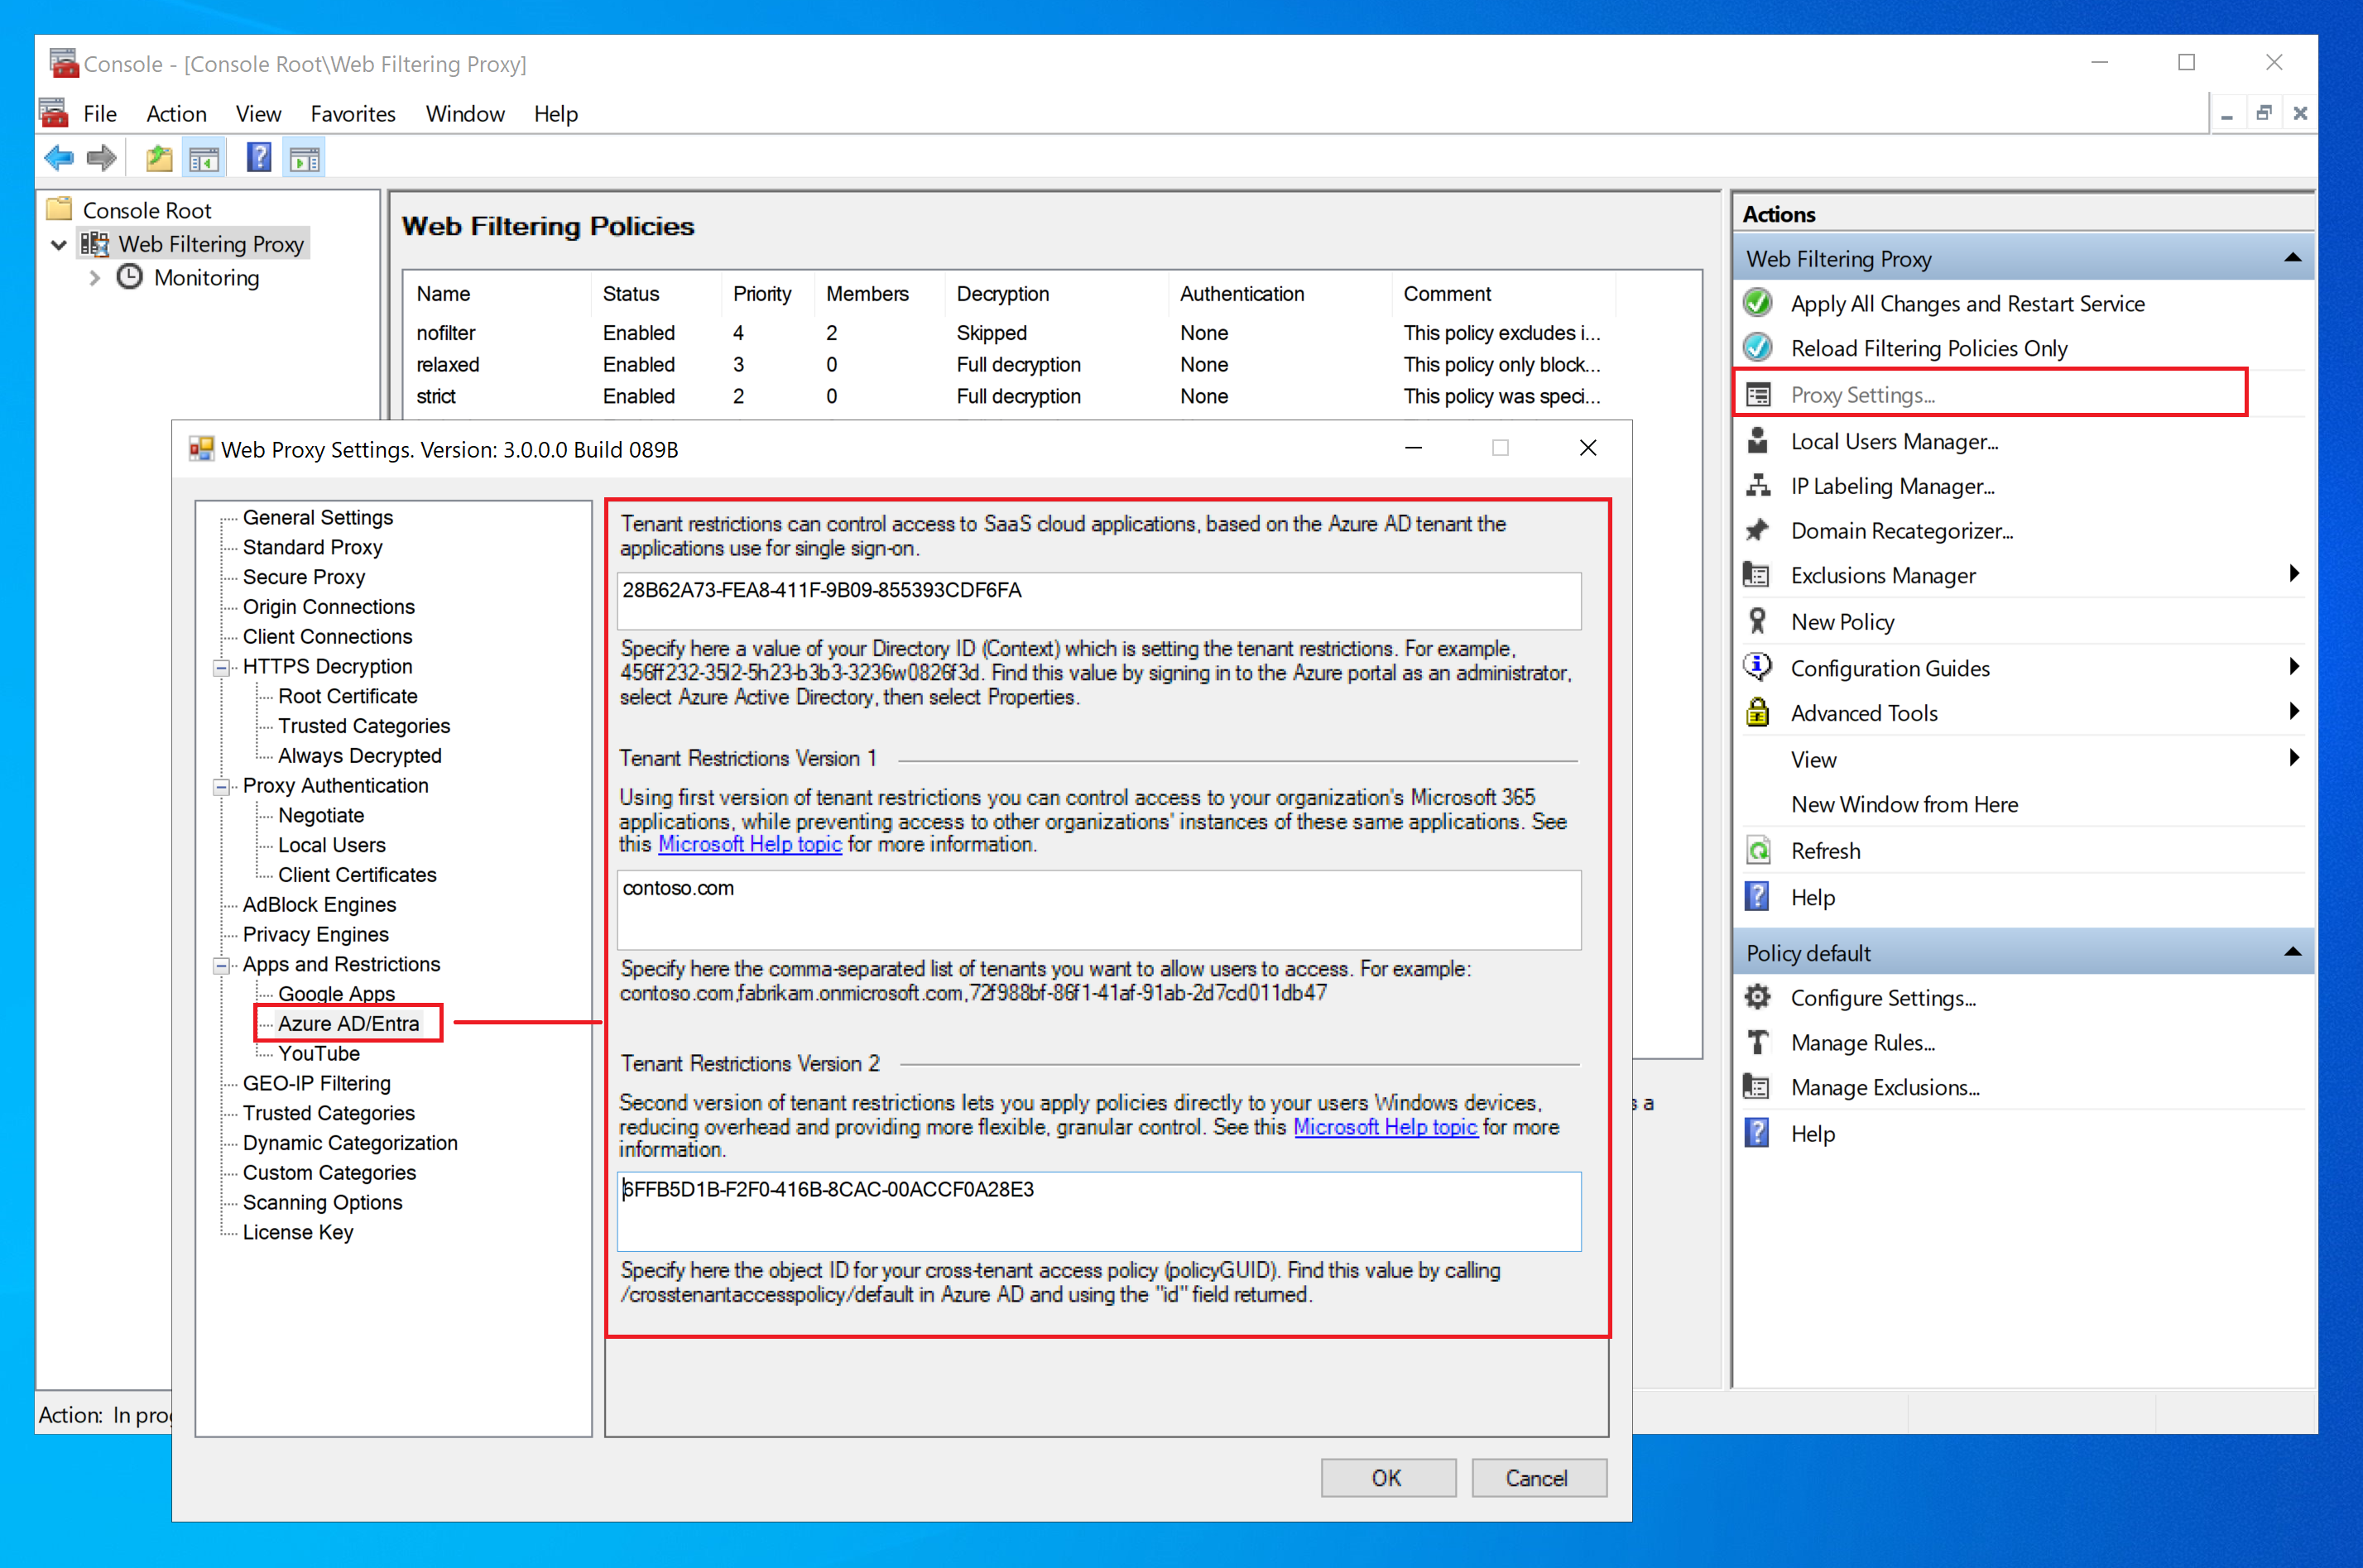Select the strict policy row
Image resolution: width=2363 pixels, height=1568 pixels.
[1009, 396]
